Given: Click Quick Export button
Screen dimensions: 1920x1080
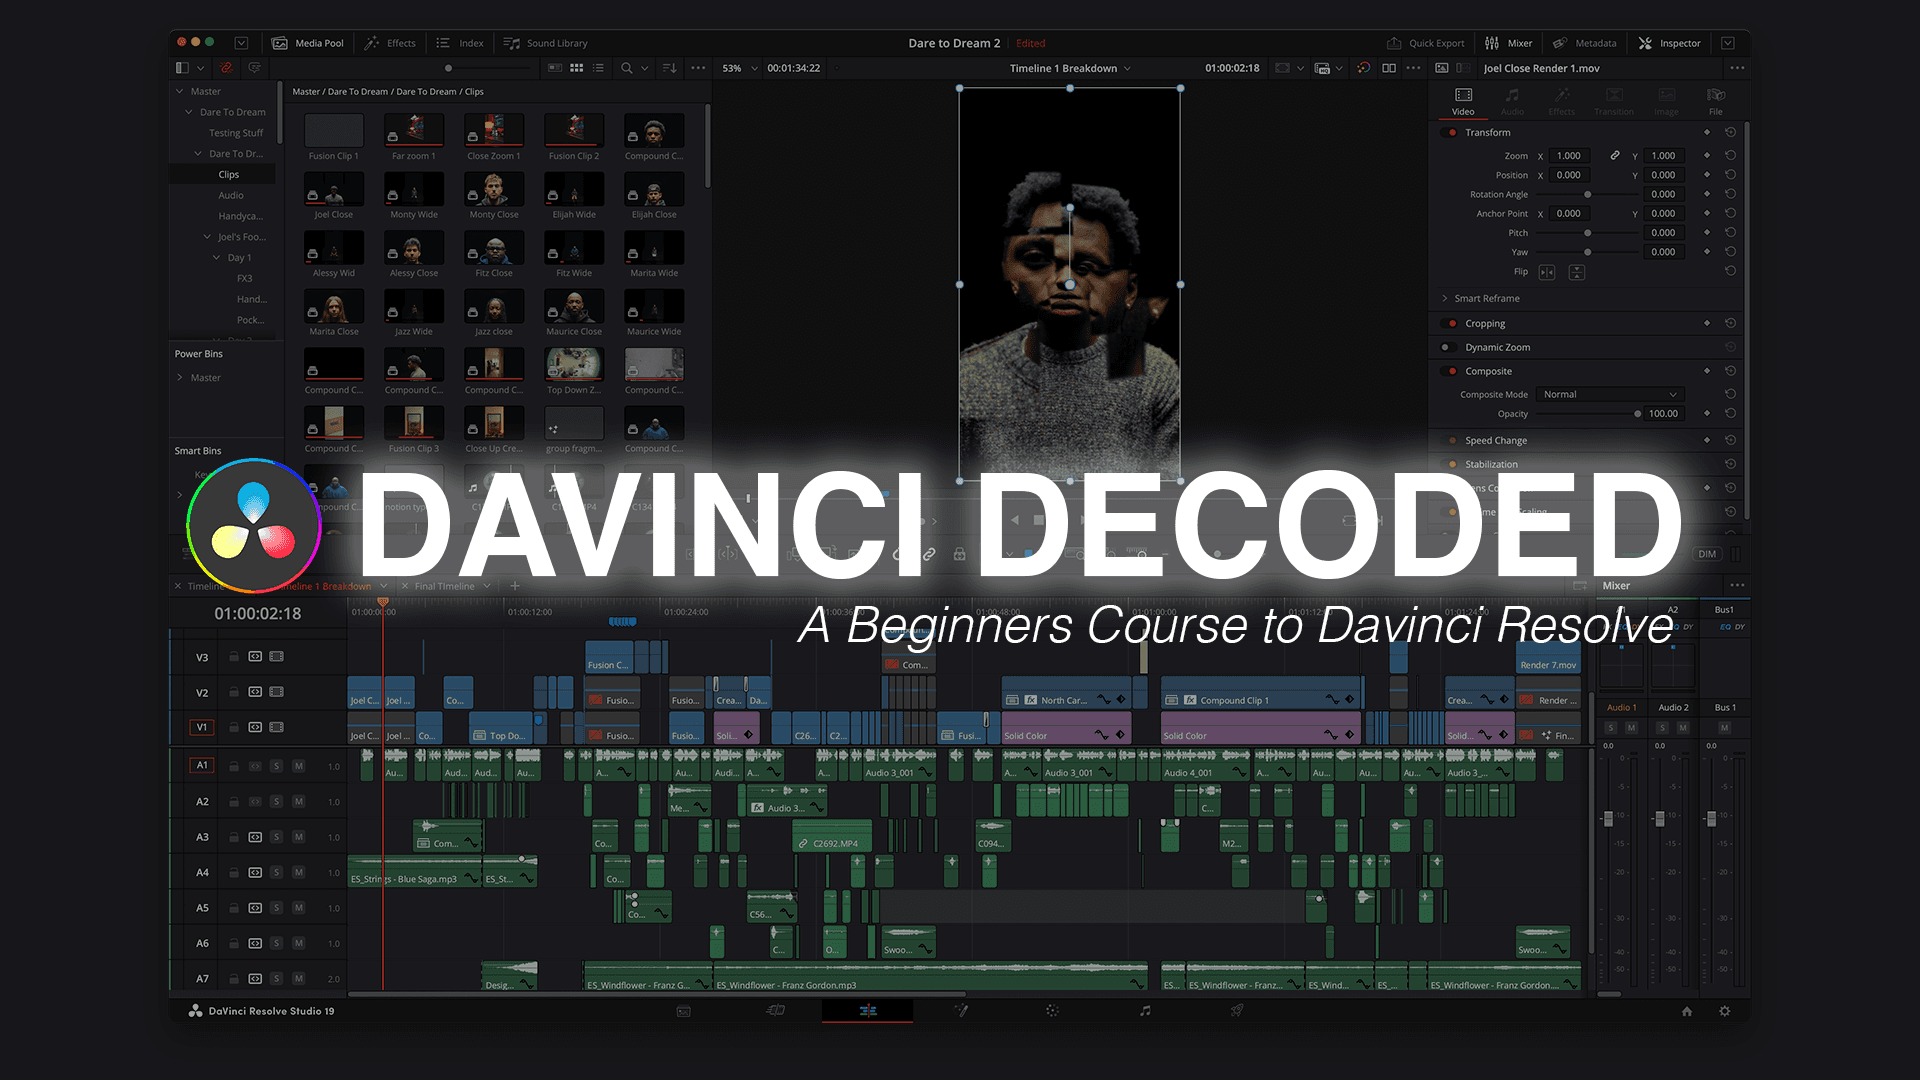Looking at the screenshot, I should pos(1425,43).
